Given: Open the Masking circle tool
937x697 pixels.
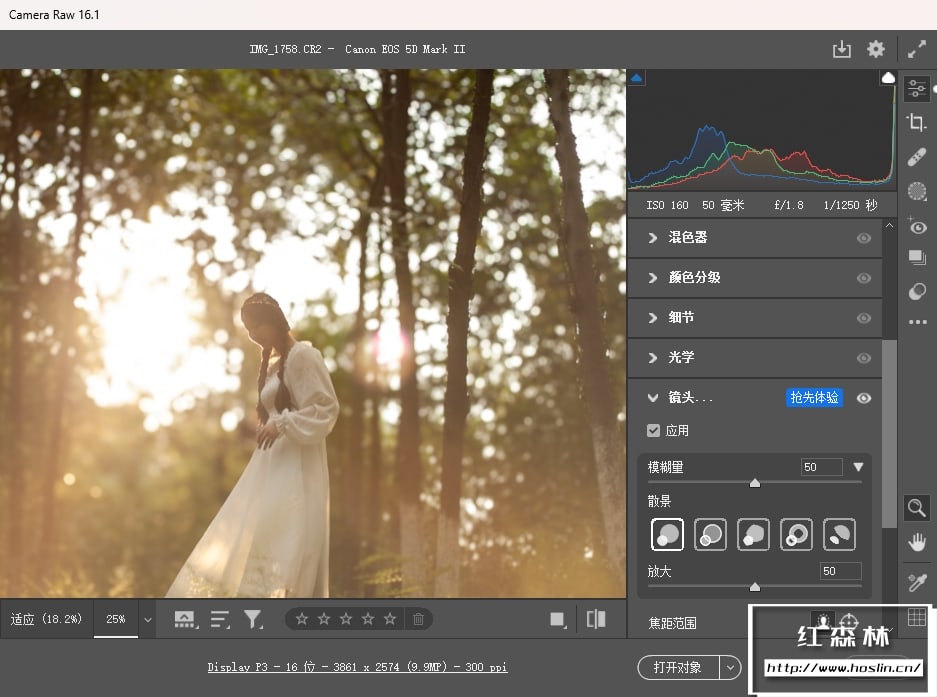Looking at the screenshot, I should 916,191.
